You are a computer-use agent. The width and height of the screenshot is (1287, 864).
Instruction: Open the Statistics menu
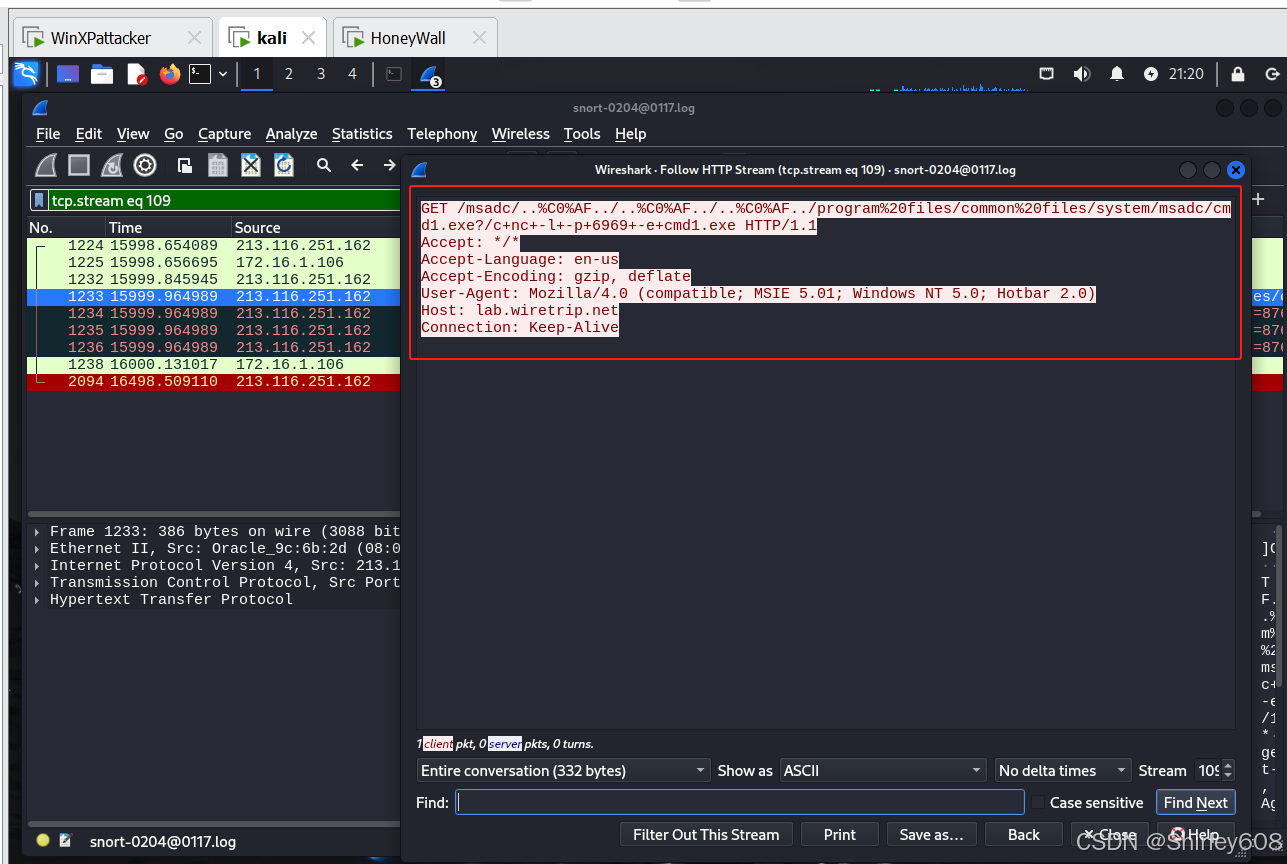362,134
